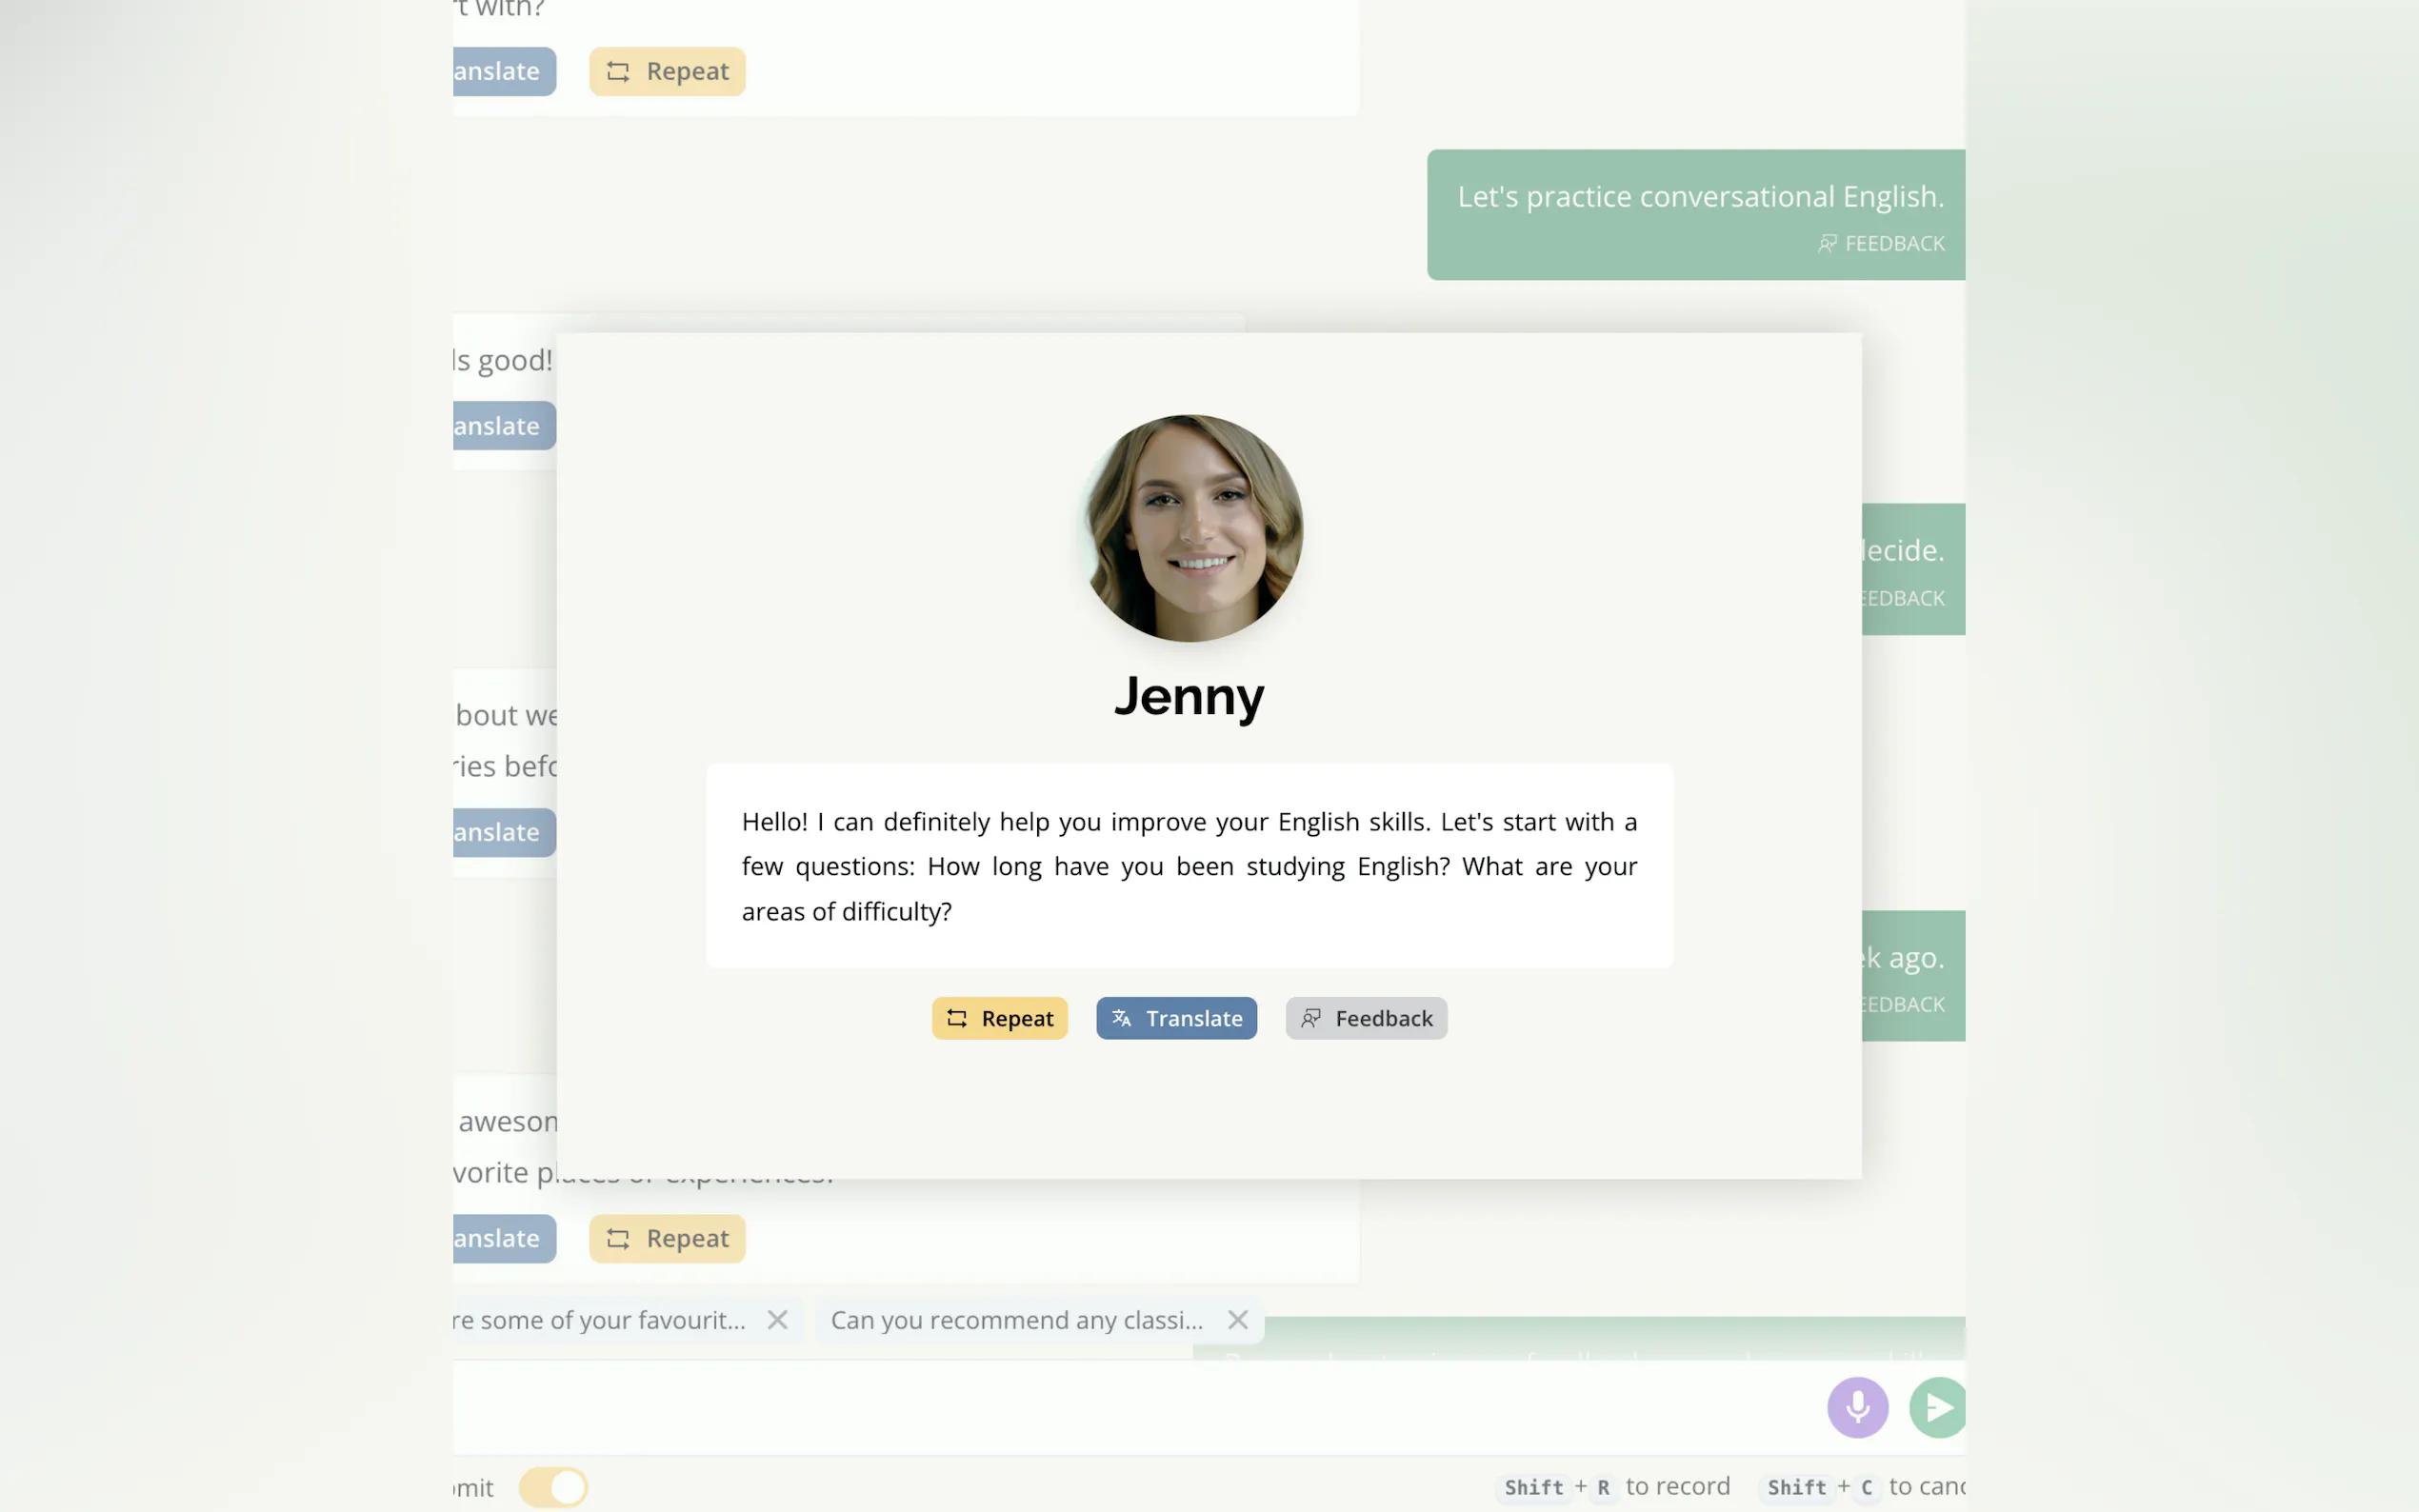
Task: Click the purple microphone record button
Action: coord(1857,1407)
